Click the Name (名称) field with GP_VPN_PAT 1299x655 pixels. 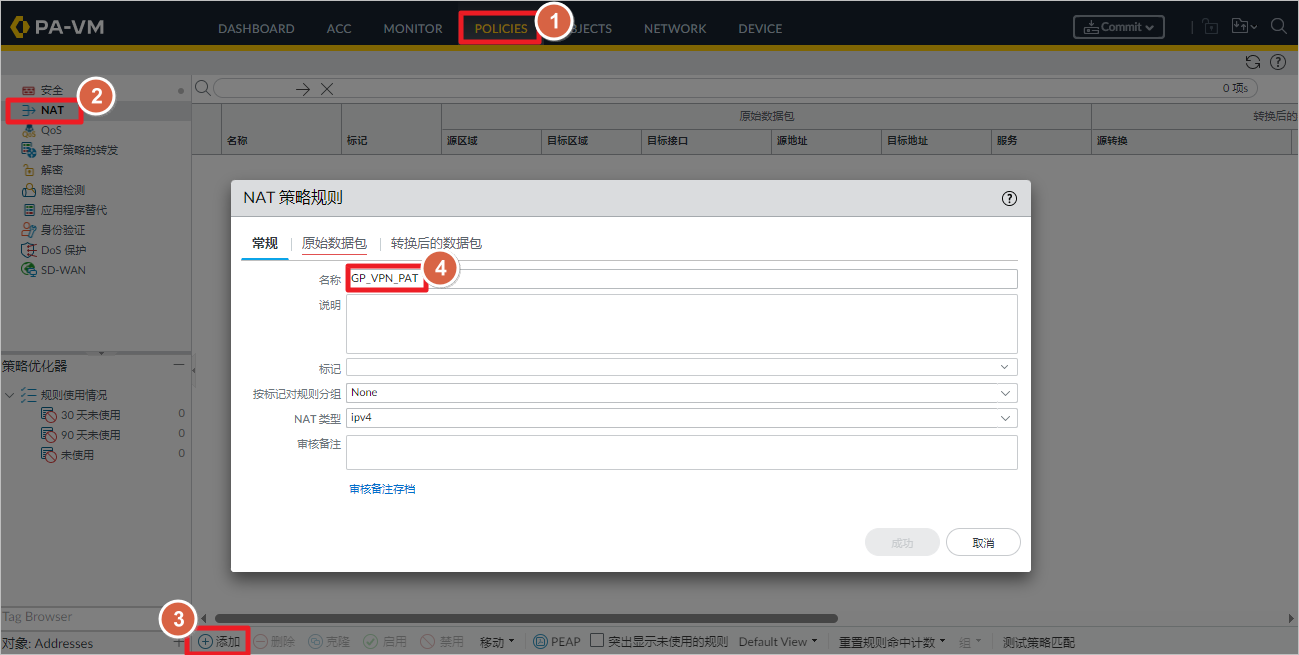(682, 278)
